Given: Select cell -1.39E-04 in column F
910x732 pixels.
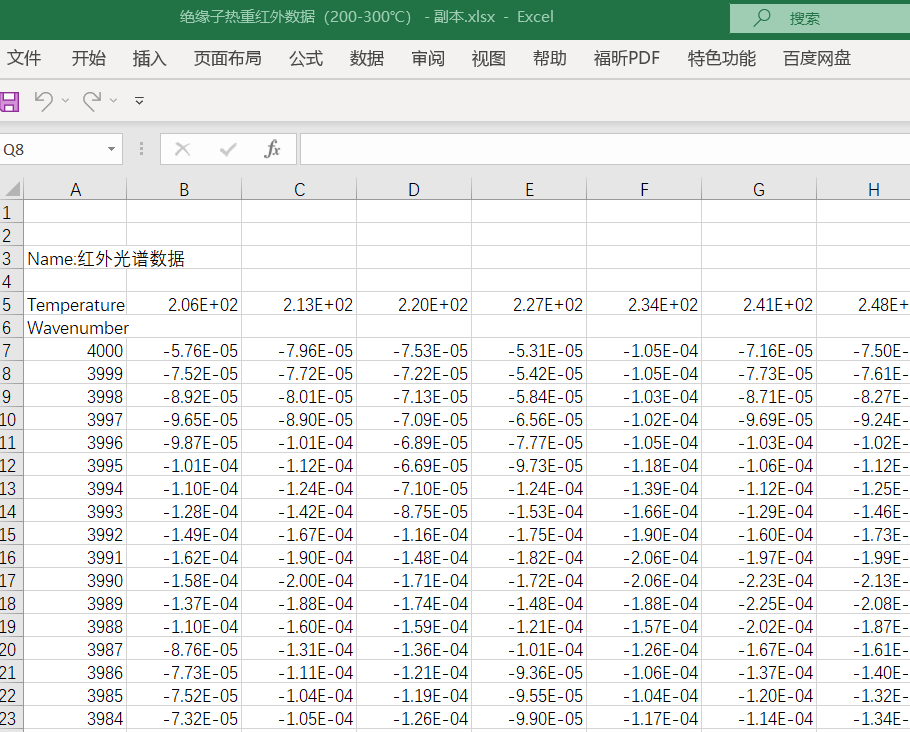Looking at the screenshot, I should pos(644,488).
